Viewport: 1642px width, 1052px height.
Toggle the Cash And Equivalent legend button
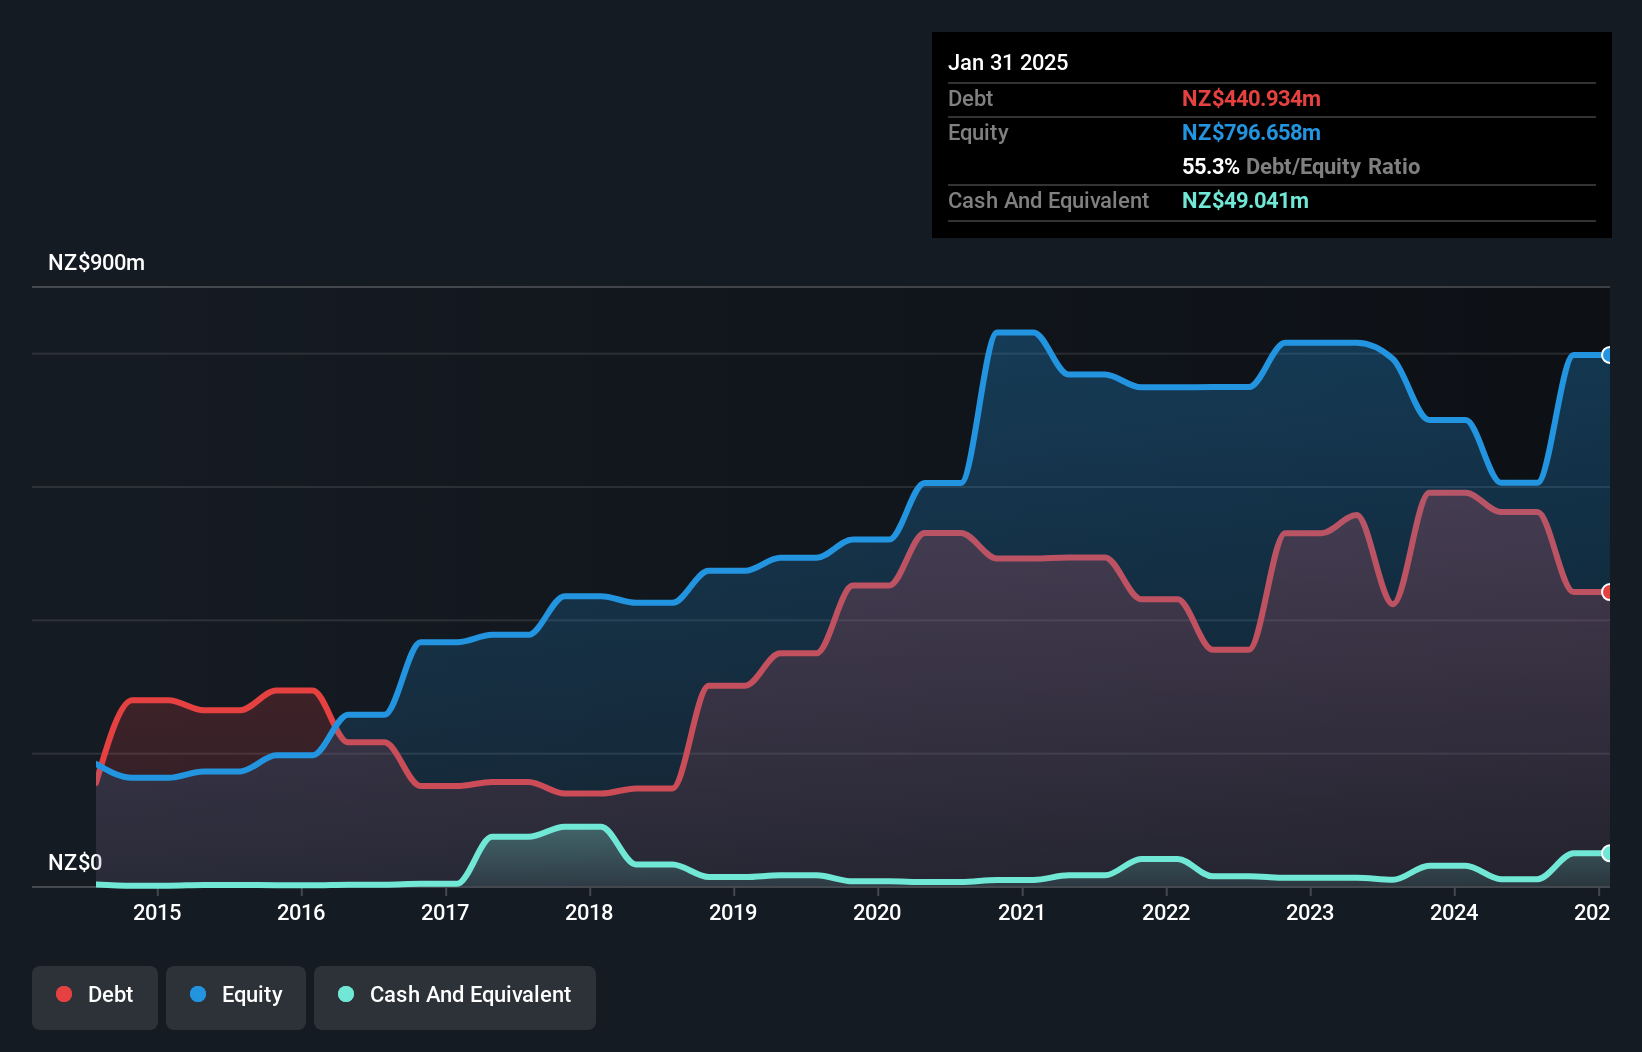455,997
